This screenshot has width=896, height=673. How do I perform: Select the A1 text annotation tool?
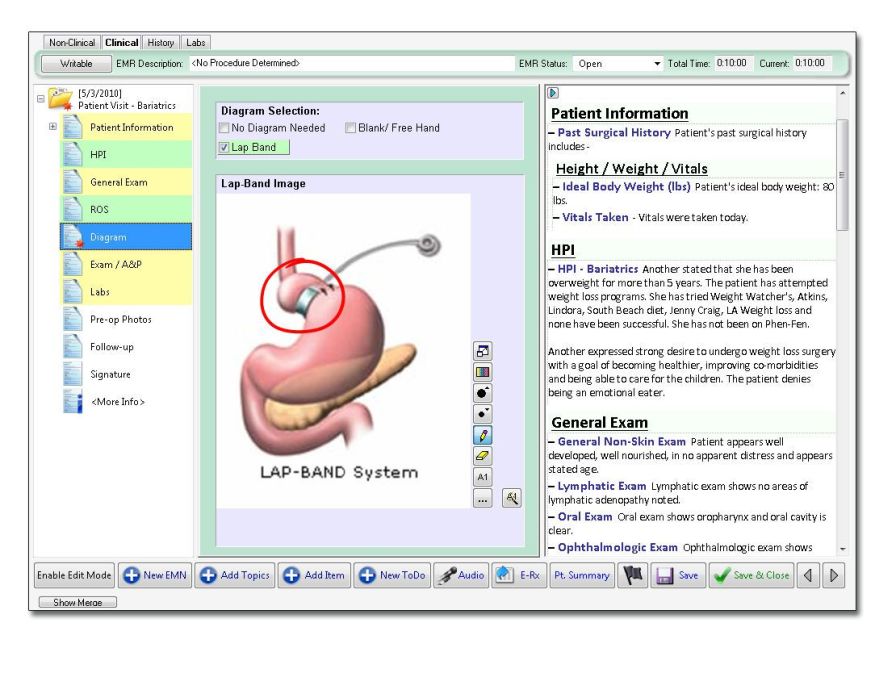[482, 476]
